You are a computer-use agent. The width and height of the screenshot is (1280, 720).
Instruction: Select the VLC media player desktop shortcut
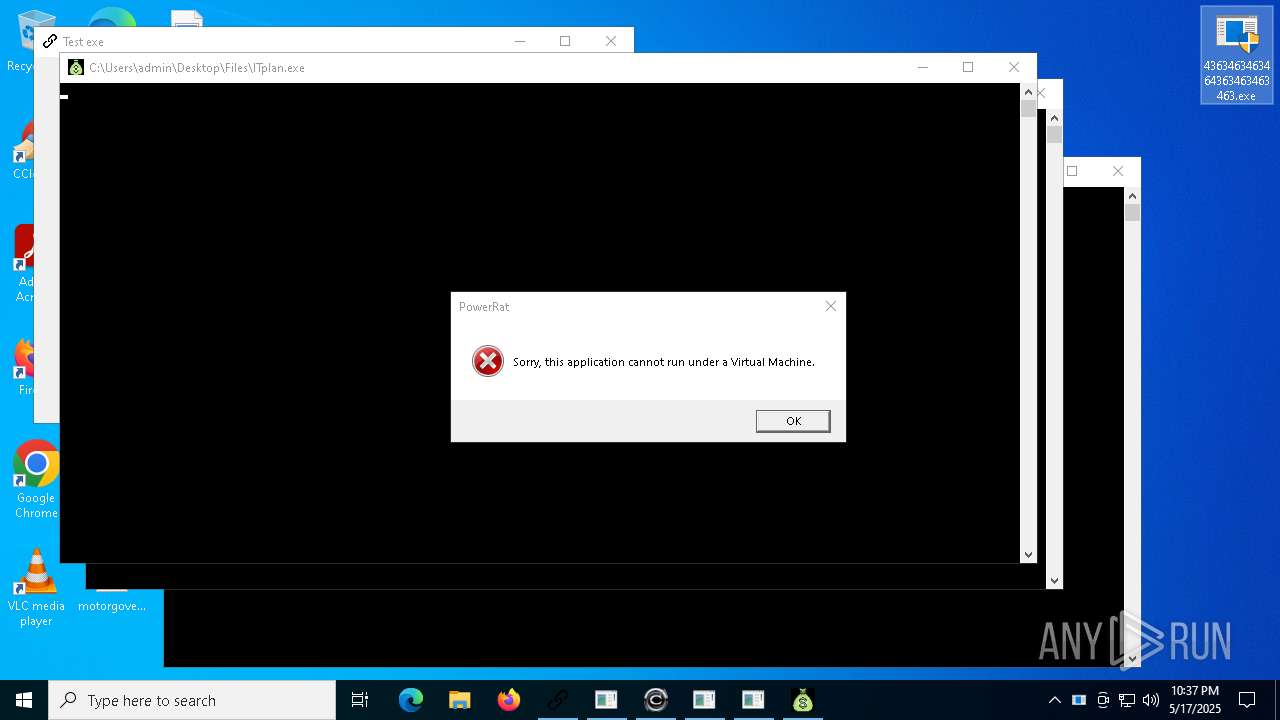36,587
